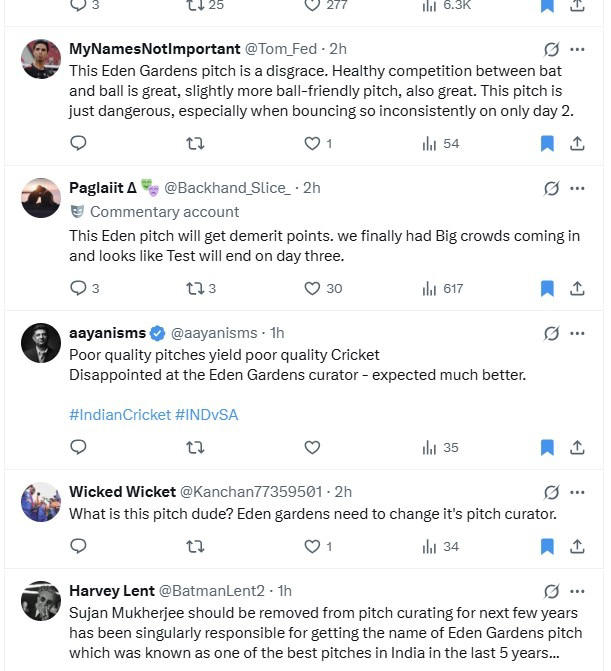The image size is (611, 671).
Task: Open the #IndianCricket hashtag
Action: [x=120, y=414]
